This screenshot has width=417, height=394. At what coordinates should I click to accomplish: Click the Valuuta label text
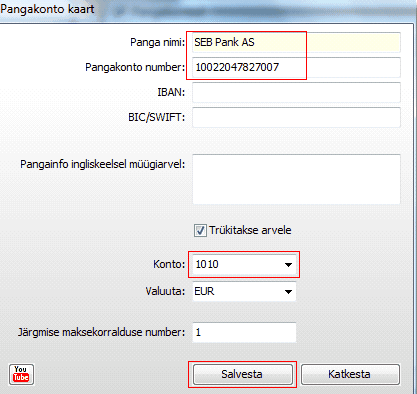(165, 291)
